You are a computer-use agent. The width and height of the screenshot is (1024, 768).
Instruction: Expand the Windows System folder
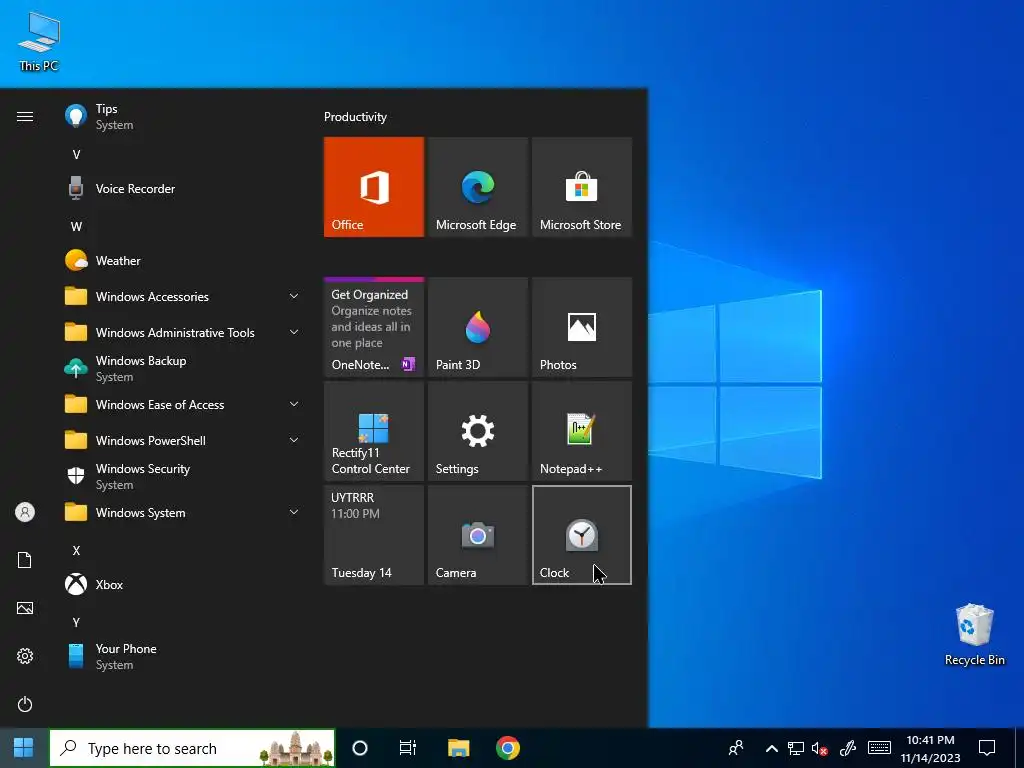tap(183, 513)
